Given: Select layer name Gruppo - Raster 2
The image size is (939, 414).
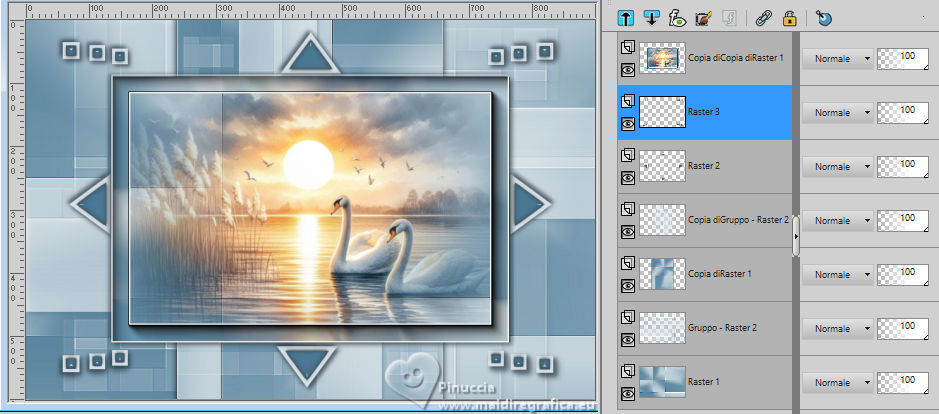Looking at the screenshot, I should pyautogui.click(x=722, y=328).
